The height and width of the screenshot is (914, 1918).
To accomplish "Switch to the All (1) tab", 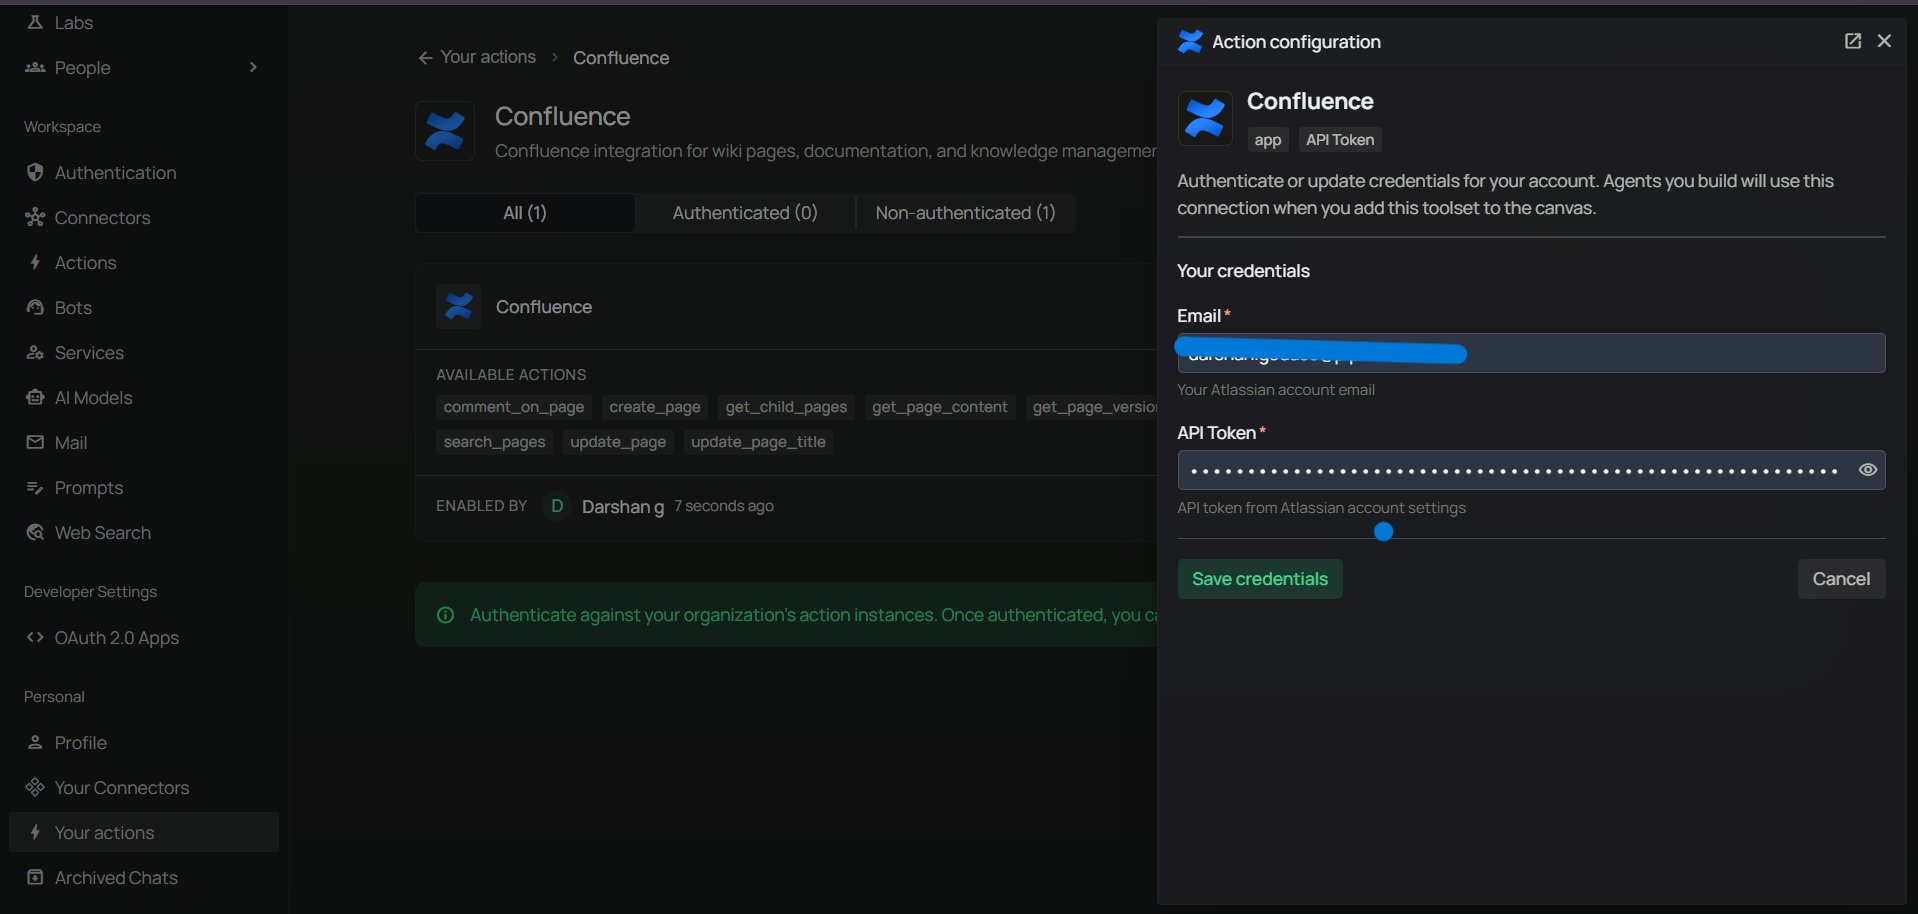I will pyautogui.click(x=525, y=213).
